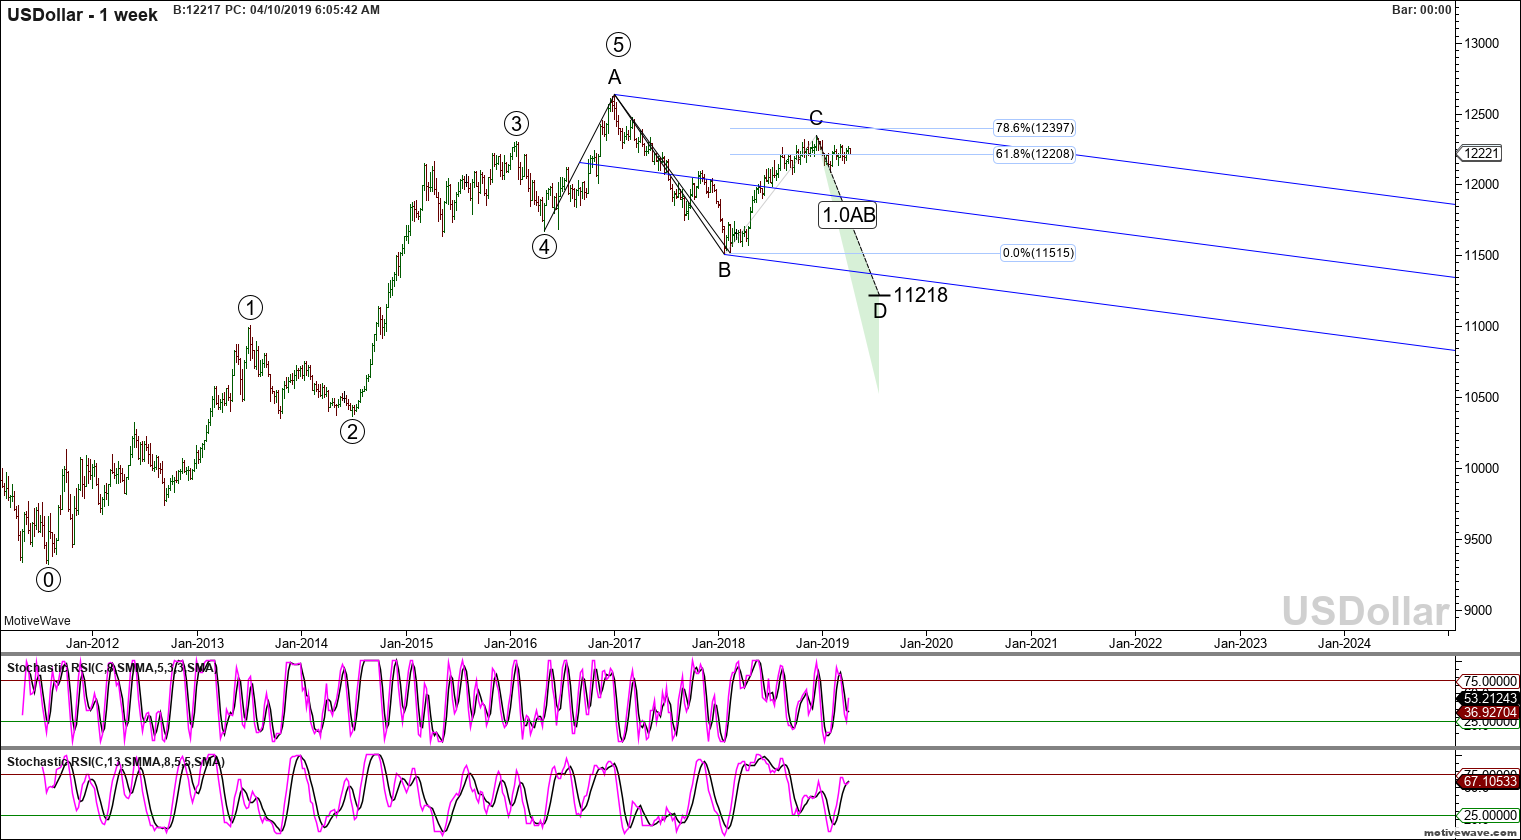Select the circled 1 wave label
This screenshot has width=1521, height=840.
click(x=250, y=308)
